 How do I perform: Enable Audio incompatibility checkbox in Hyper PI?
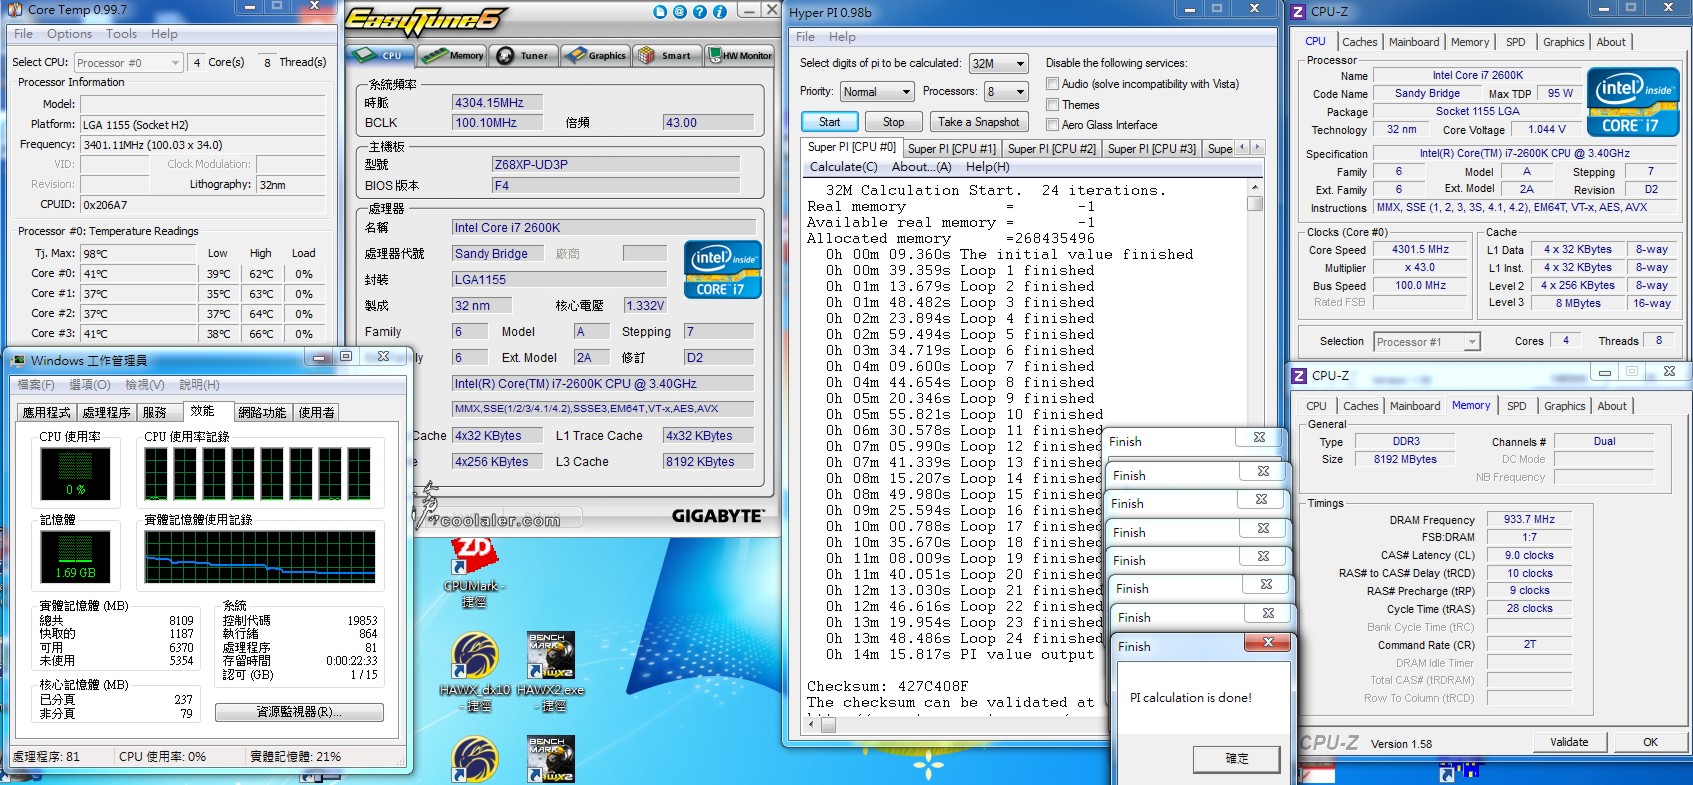tap(1052, 84)
